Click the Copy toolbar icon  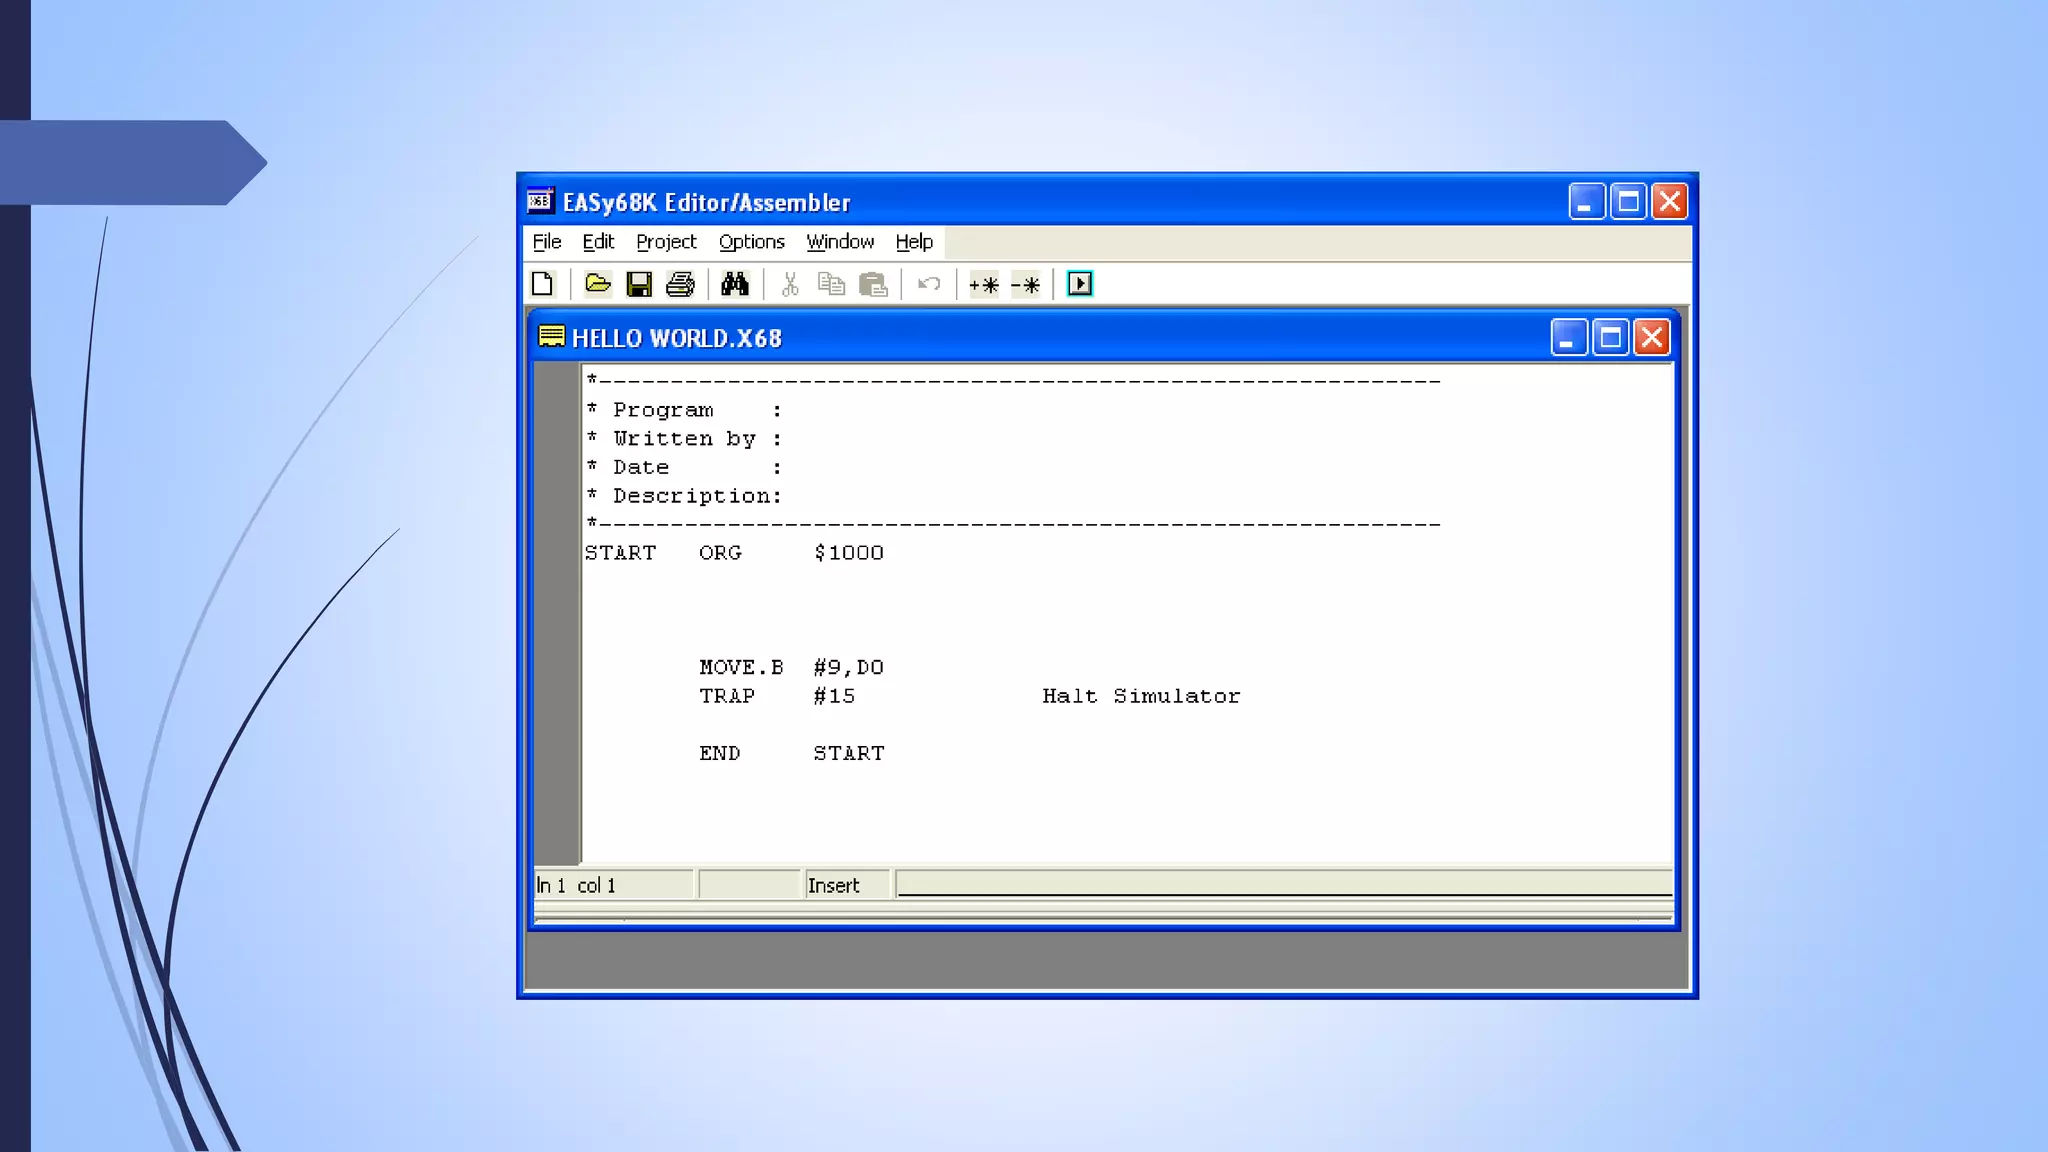click(831, 284)
